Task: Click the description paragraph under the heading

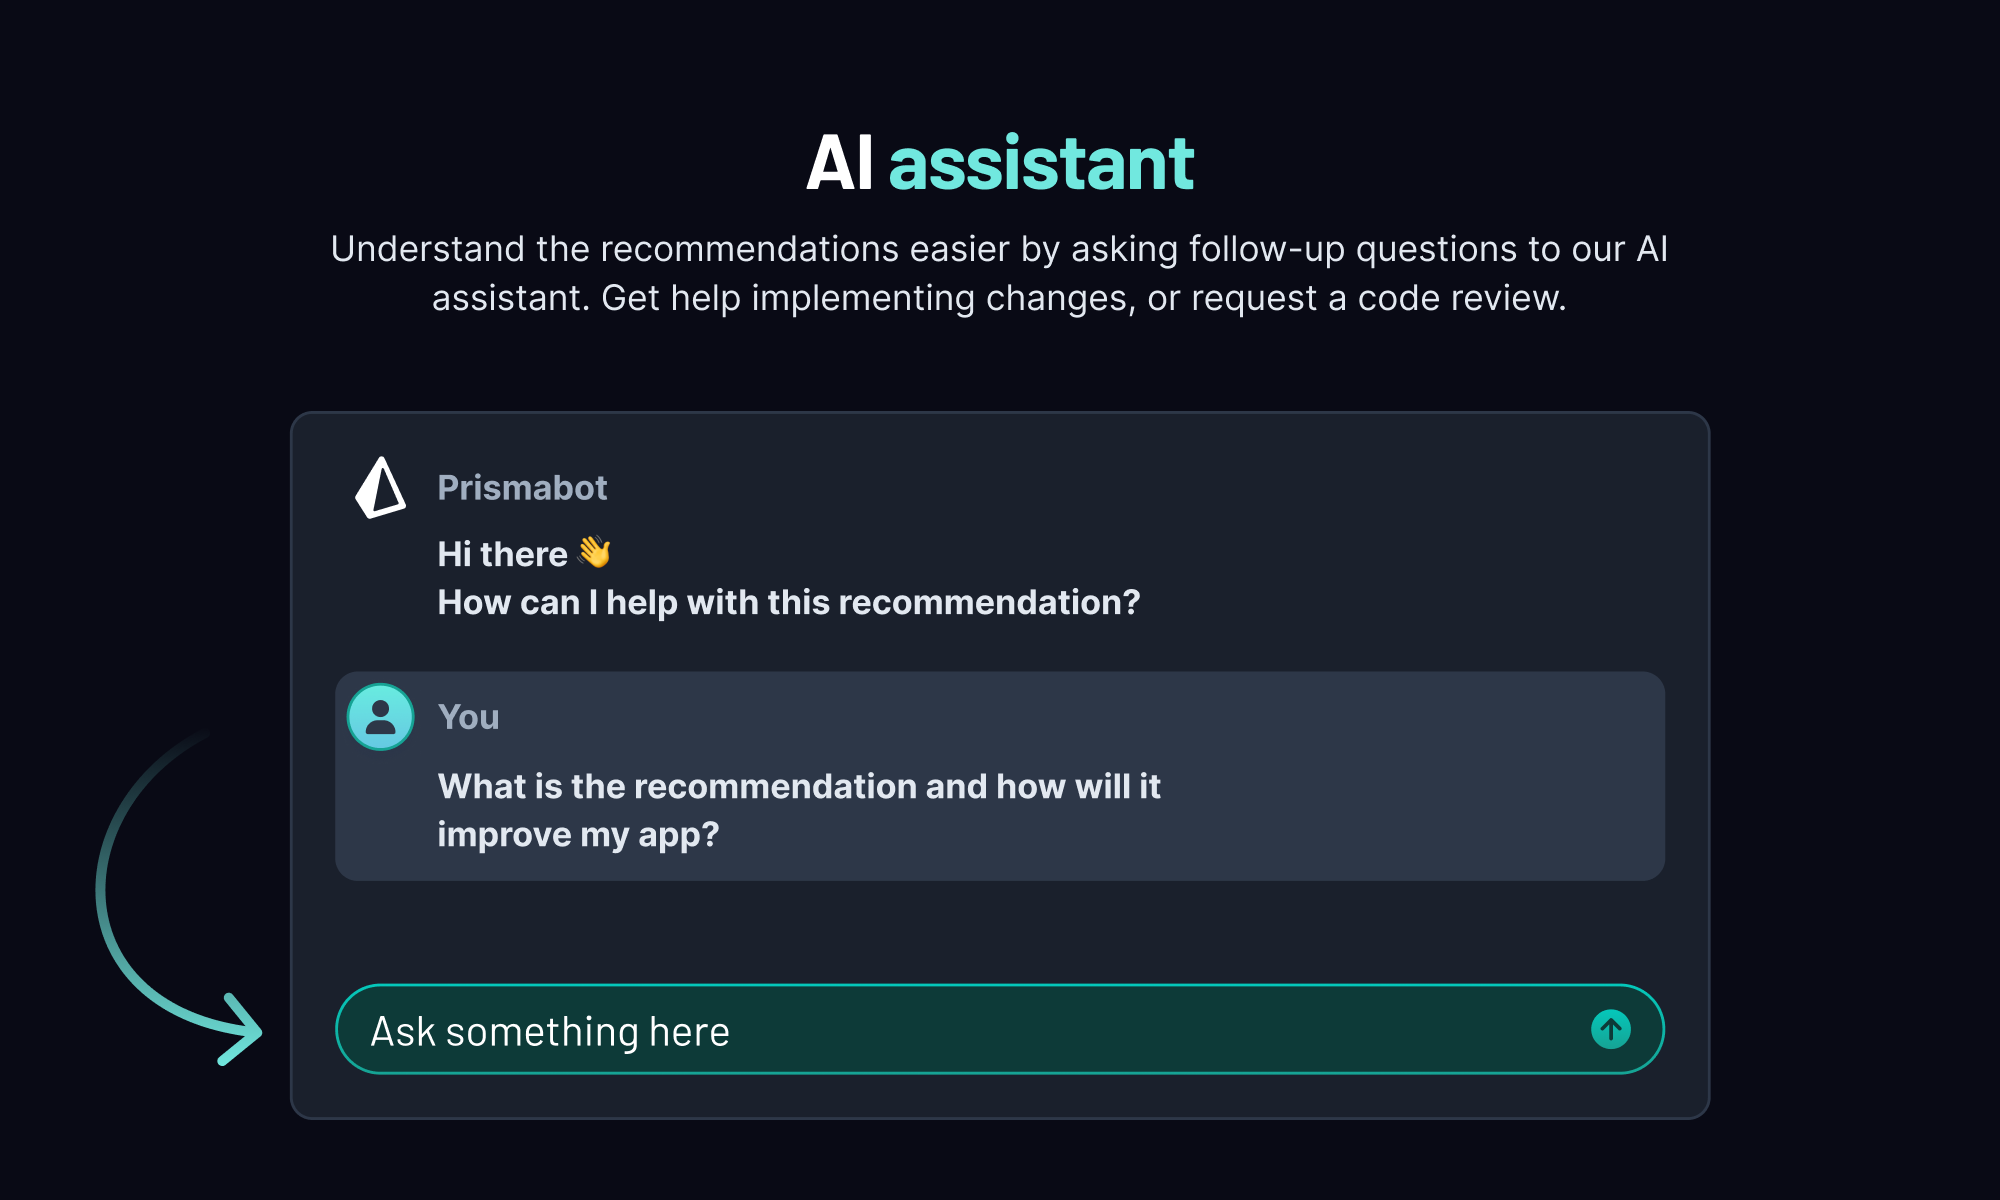Action: [x=1000, y=273]
